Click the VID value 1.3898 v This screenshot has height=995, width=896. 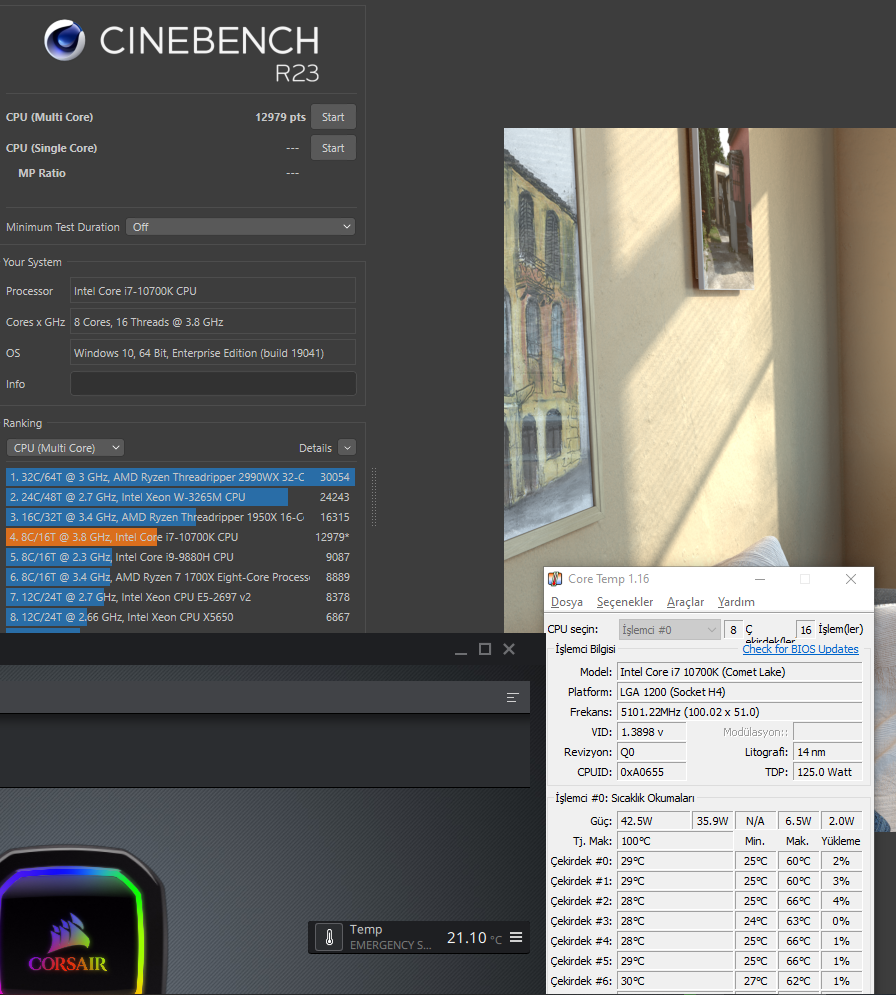coord(651,732)
